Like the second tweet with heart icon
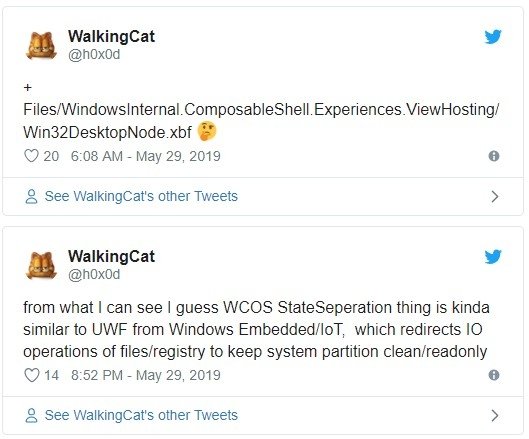This screenshot has width=529, height=439. [x=31, y=375]
